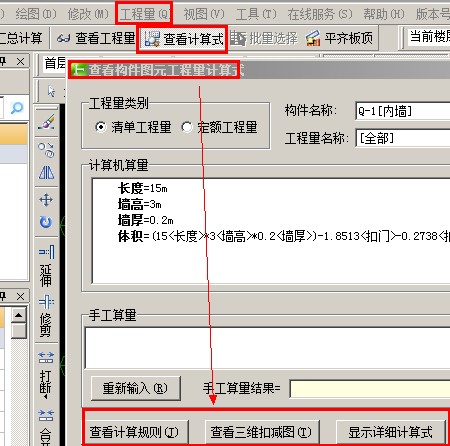This screenshot has height=446, width=450.
Task: Select the rotate tool icon
Action: (x=46, y=222)
